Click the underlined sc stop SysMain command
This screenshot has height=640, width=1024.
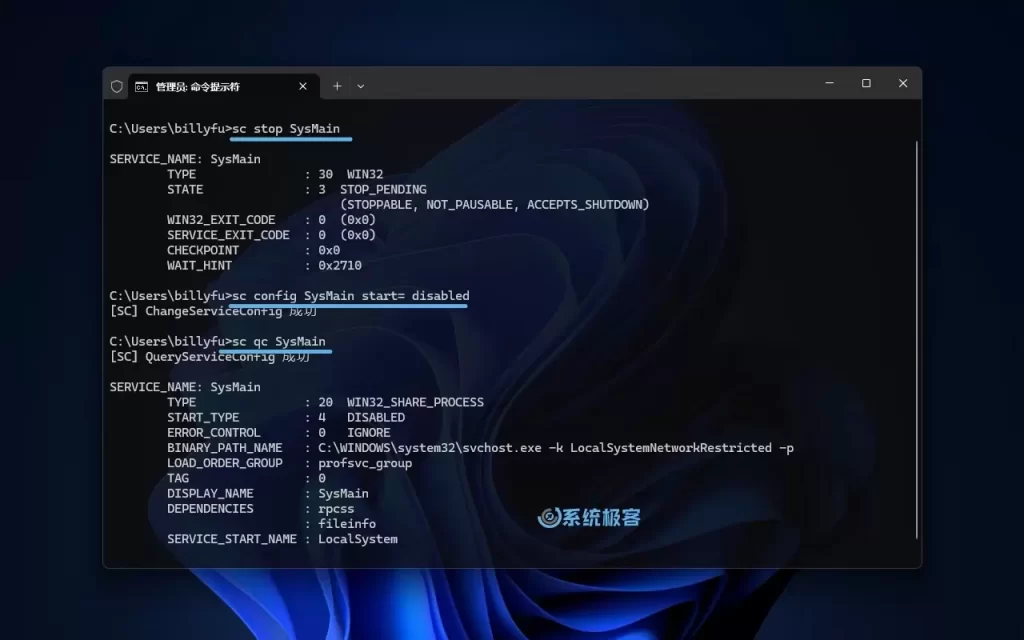tap(290, 128)
